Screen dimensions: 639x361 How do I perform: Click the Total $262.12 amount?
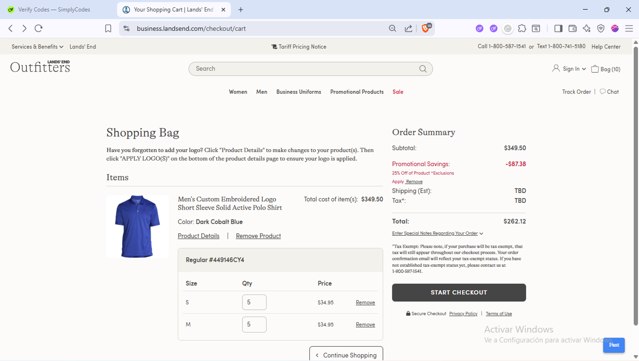coord(515,221)
